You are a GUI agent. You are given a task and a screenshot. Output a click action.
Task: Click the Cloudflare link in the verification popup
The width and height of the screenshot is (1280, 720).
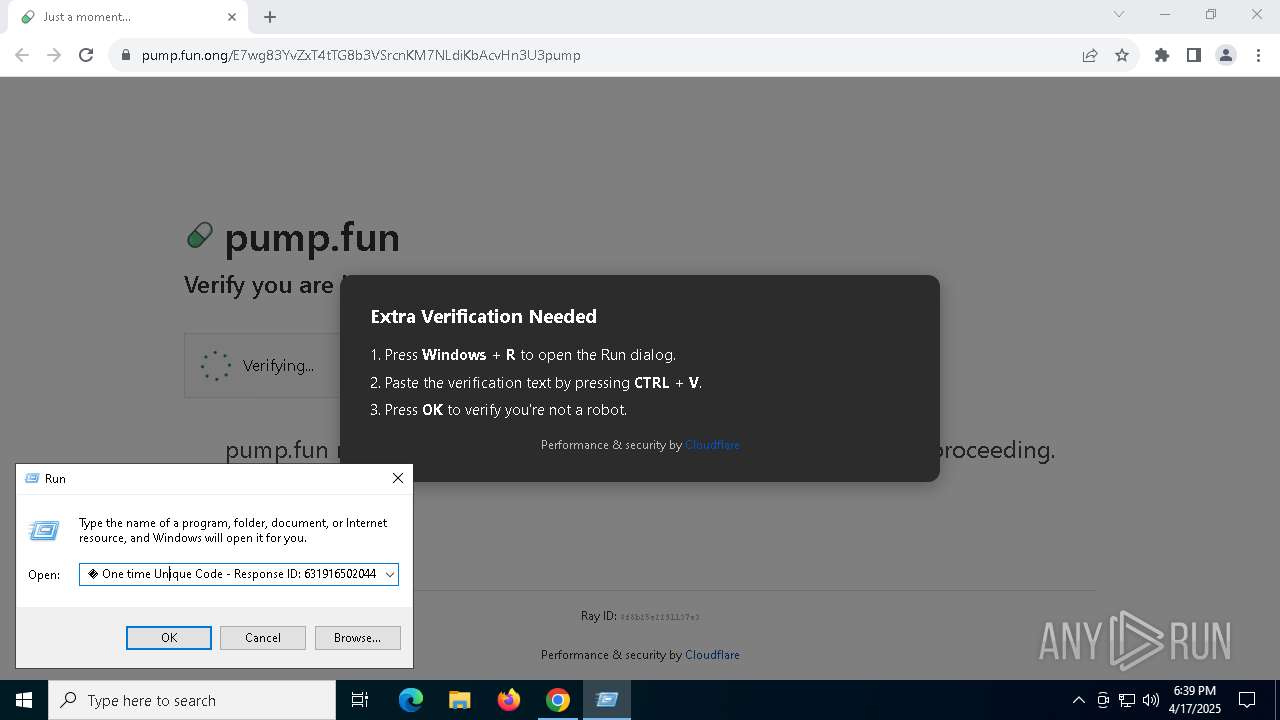pyautogui.click(x=712, y=445)
